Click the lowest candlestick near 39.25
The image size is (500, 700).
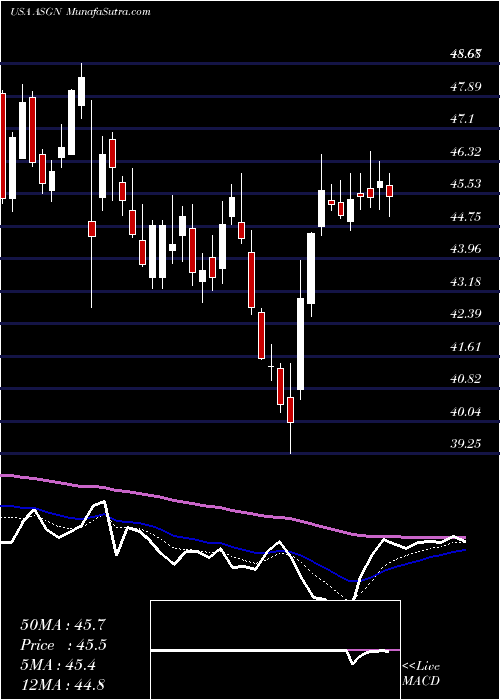(x=291, y=409)
